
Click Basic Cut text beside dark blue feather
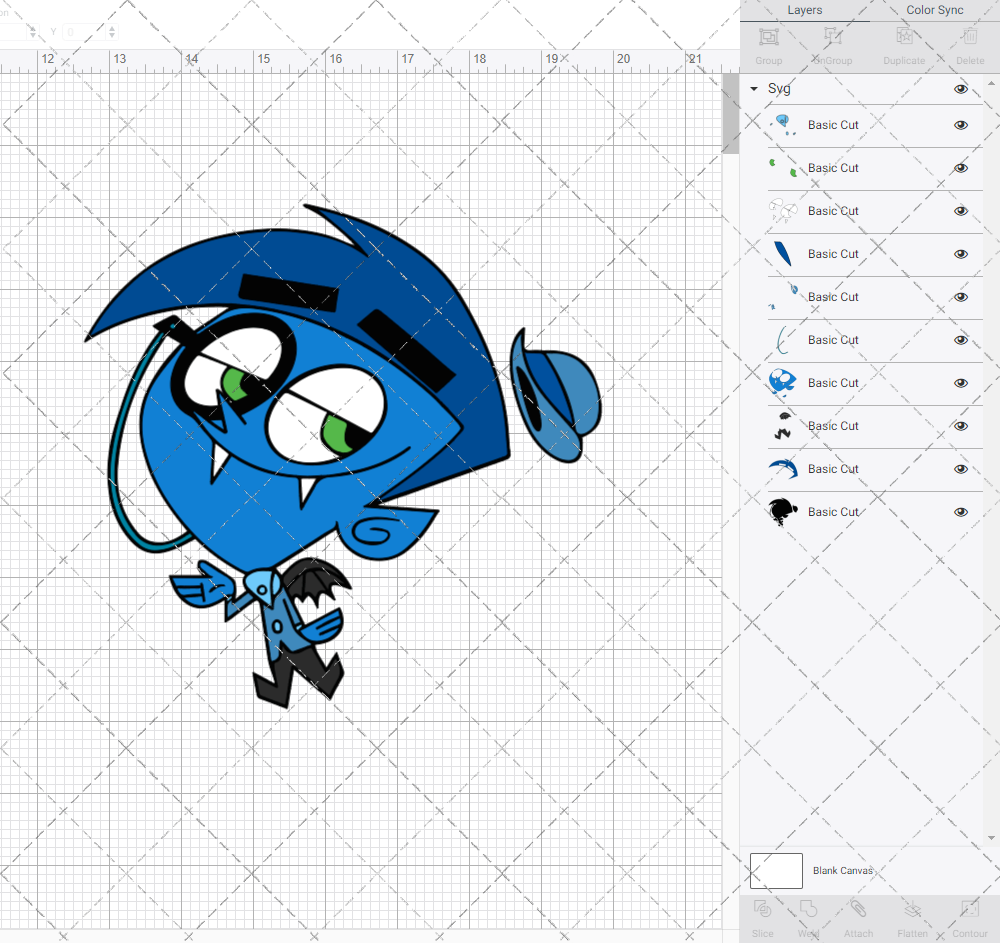(833, 254)
